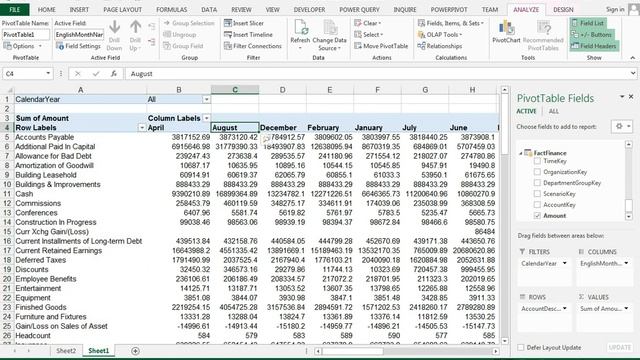The width and height of the screenshot is (640, 360).
Task: Click the UPDATE button
Action: (x=620, y=347)
